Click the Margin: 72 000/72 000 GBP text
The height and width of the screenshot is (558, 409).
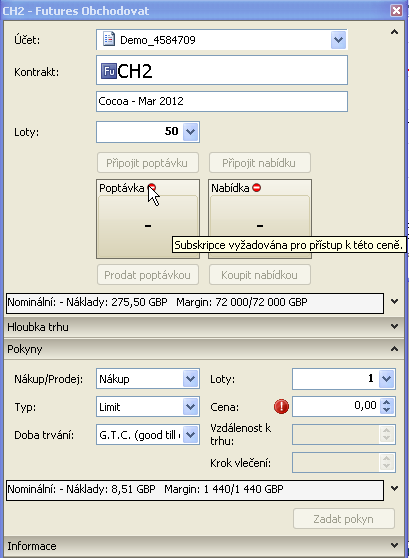[x=242, y=302]
